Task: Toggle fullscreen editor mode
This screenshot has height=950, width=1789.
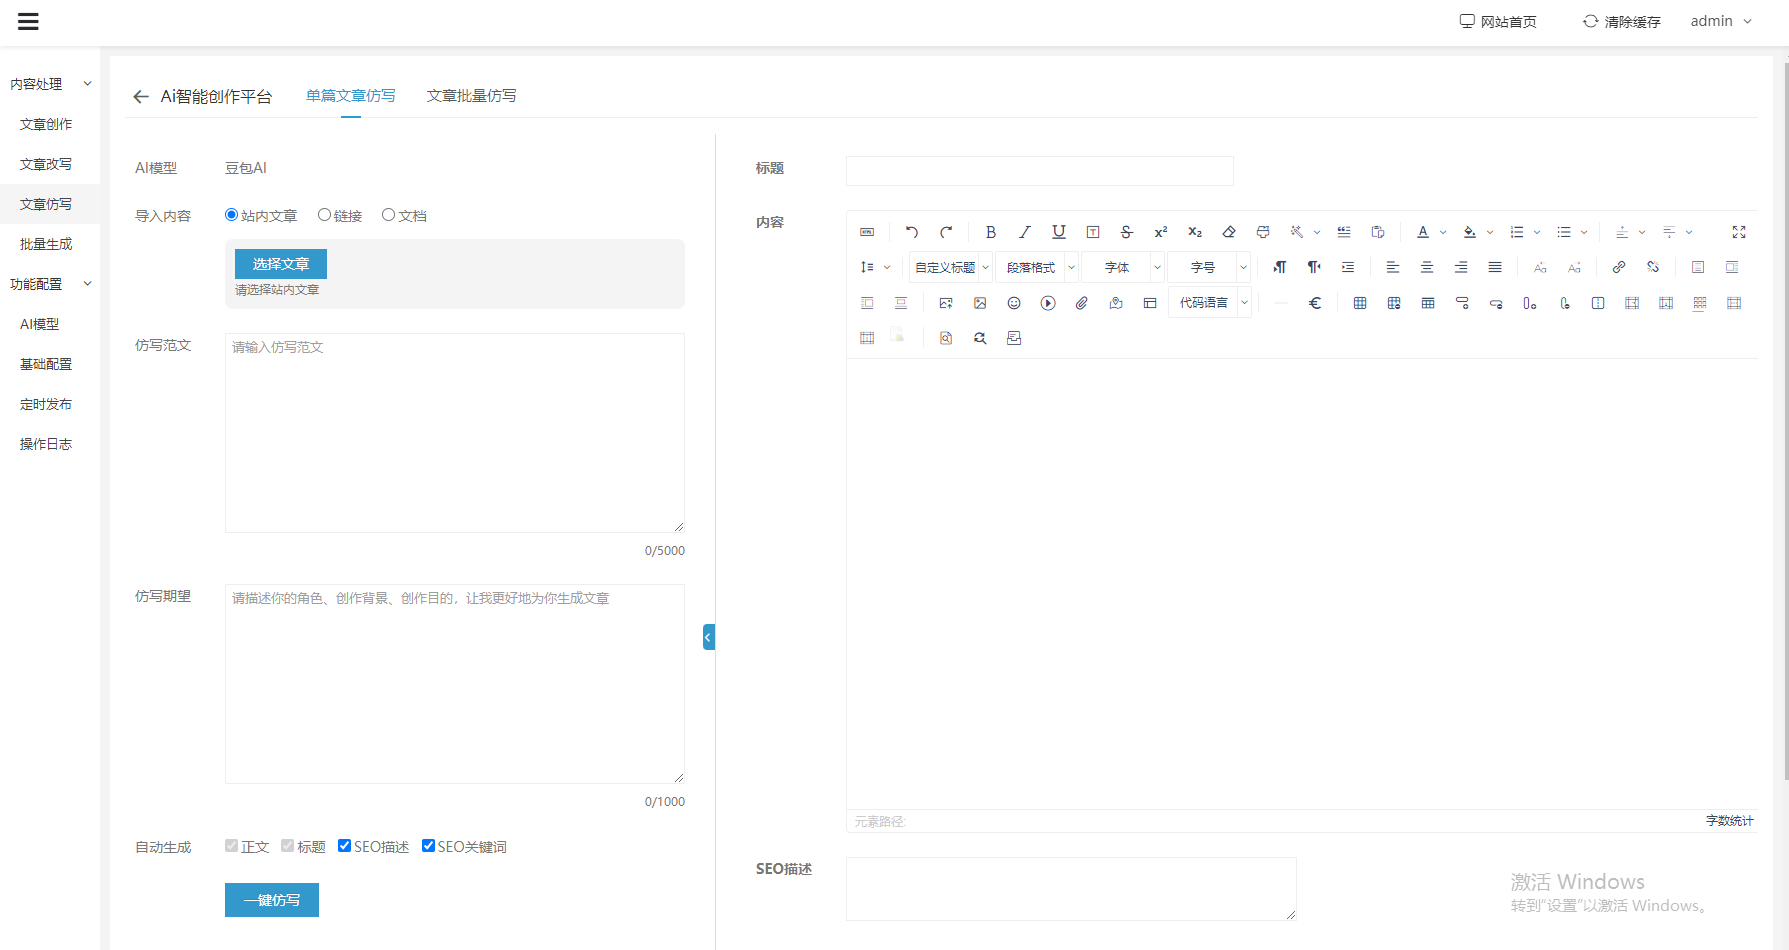Action: tap(1739, 232)
